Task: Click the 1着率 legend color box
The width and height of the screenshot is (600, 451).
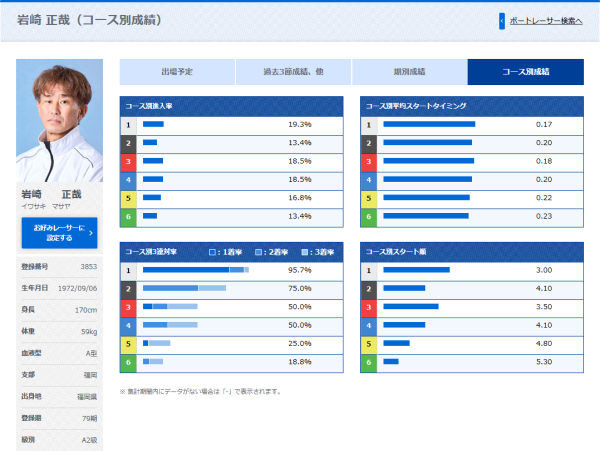Action: 212,252
